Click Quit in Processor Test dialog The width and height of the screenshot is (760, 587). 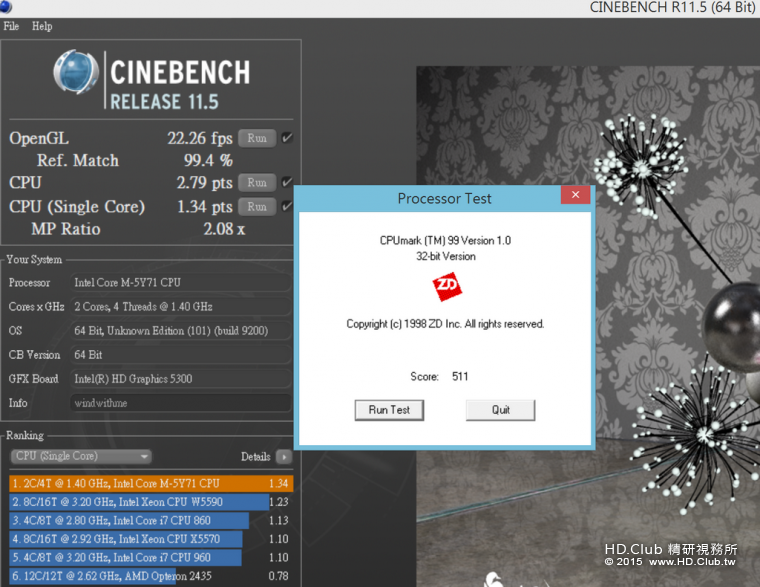[500, 410]
